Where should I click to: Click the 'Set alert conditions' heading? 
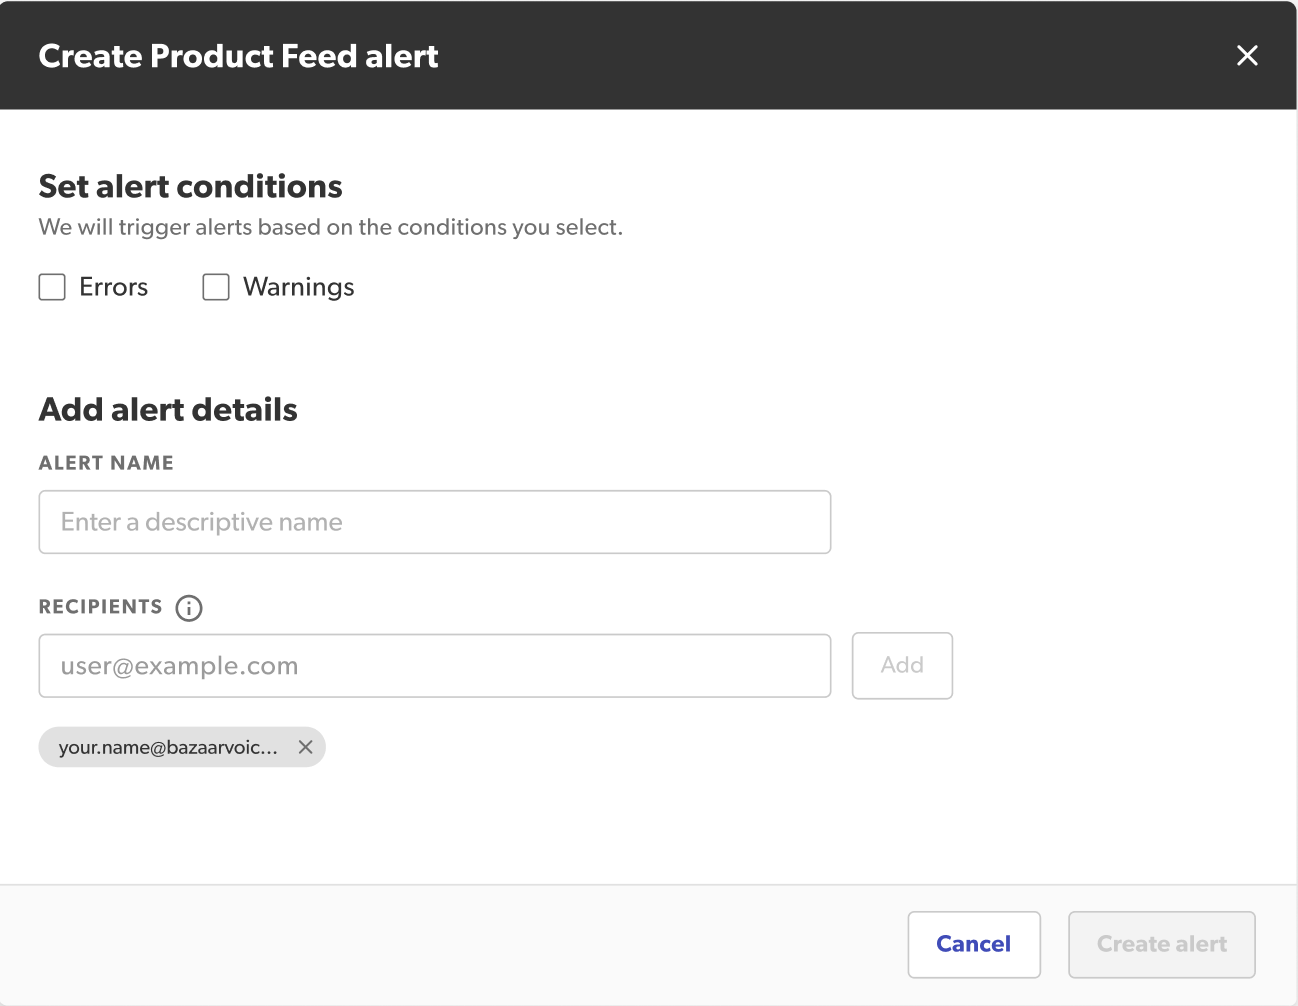190,186
